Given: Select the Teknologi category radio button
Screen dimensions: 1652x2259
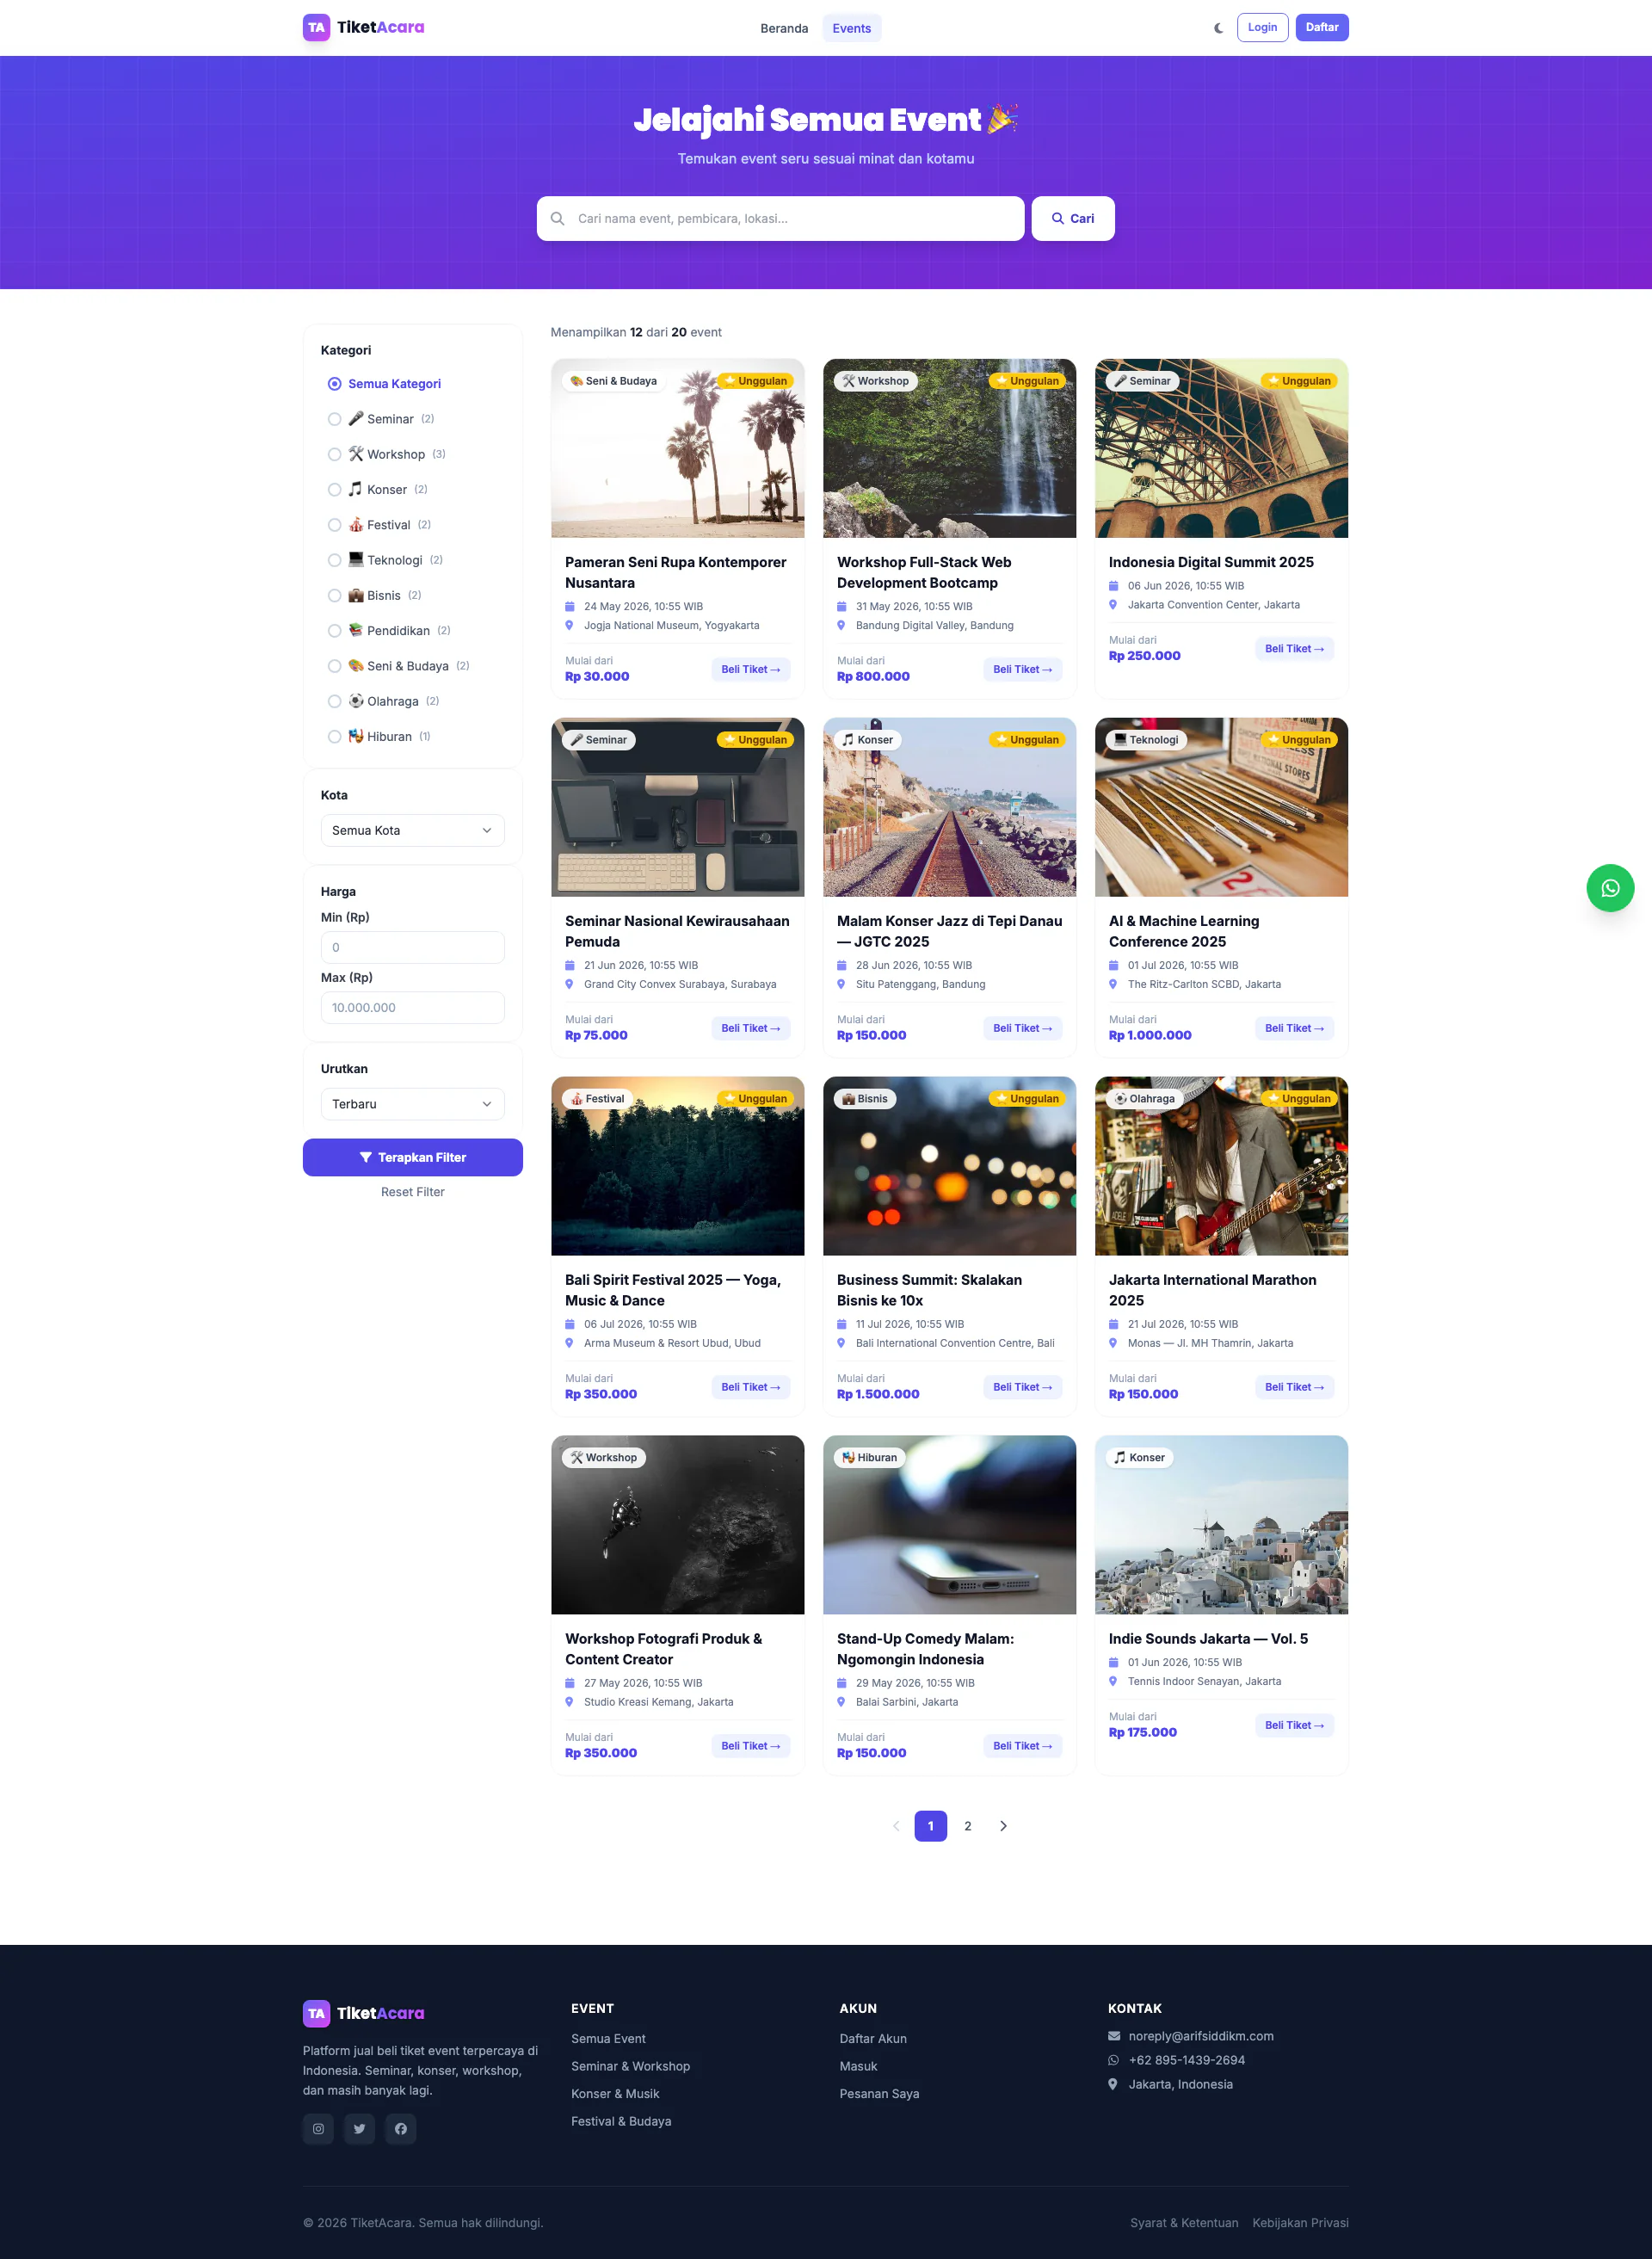Looking at the screenshot, I should coord(335,560).
